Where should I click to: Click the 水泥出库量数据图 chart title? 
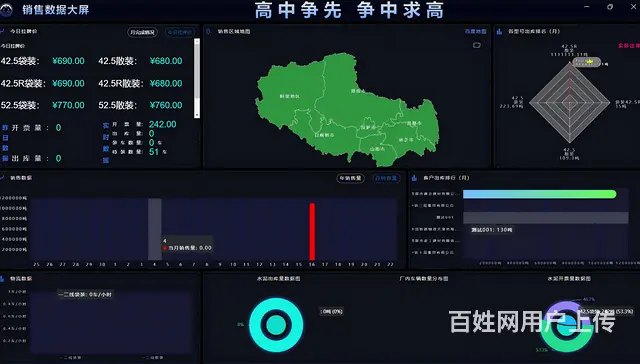click(x=278, y=278)
